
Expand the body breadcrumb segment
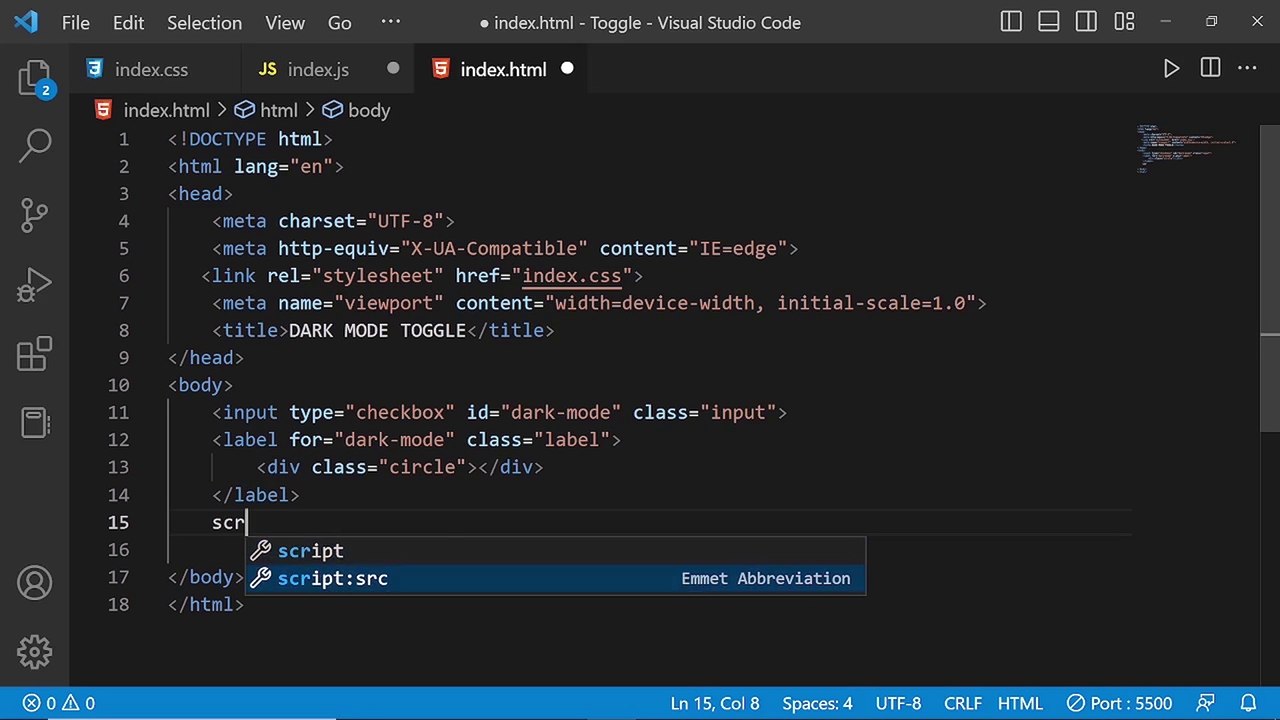point(368,110)
